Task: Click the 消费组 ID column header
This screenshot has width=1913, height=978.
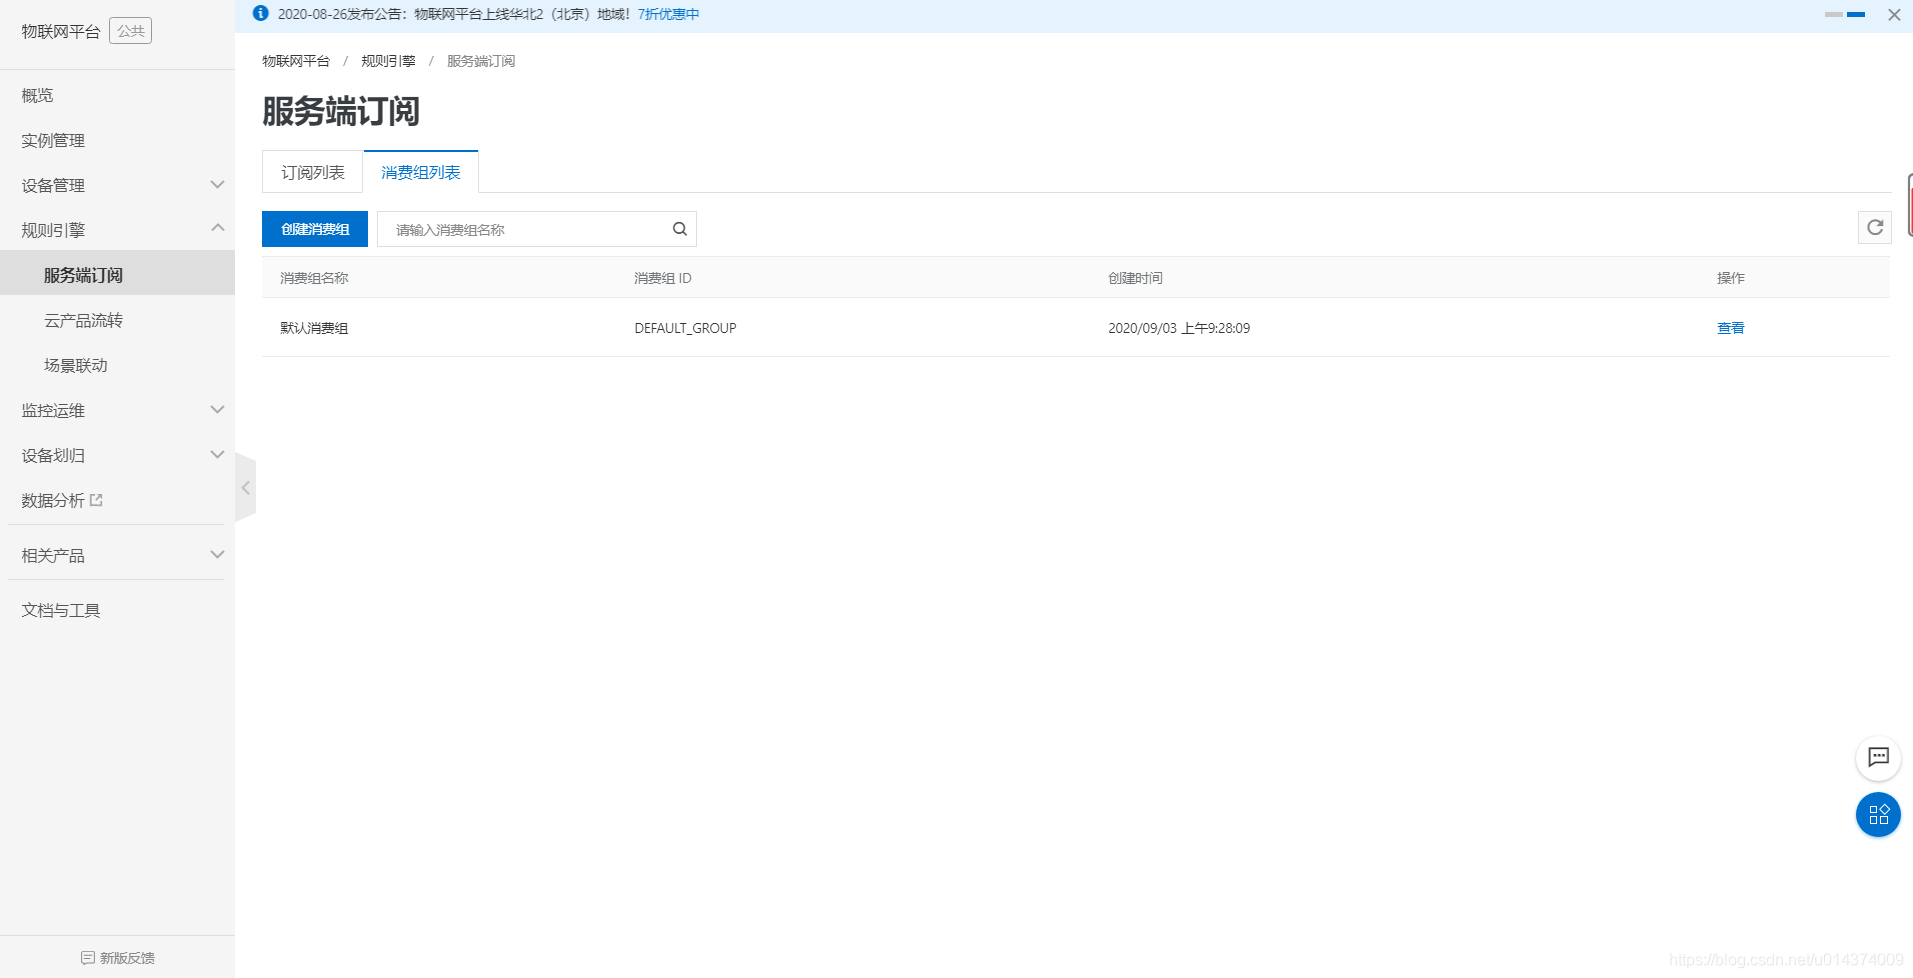Action: point(662,278)
